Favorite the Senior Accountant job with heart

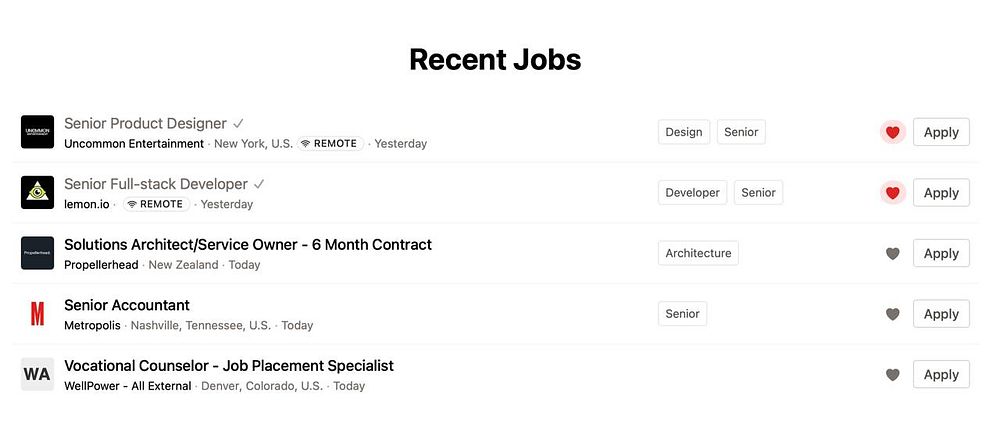893,314
